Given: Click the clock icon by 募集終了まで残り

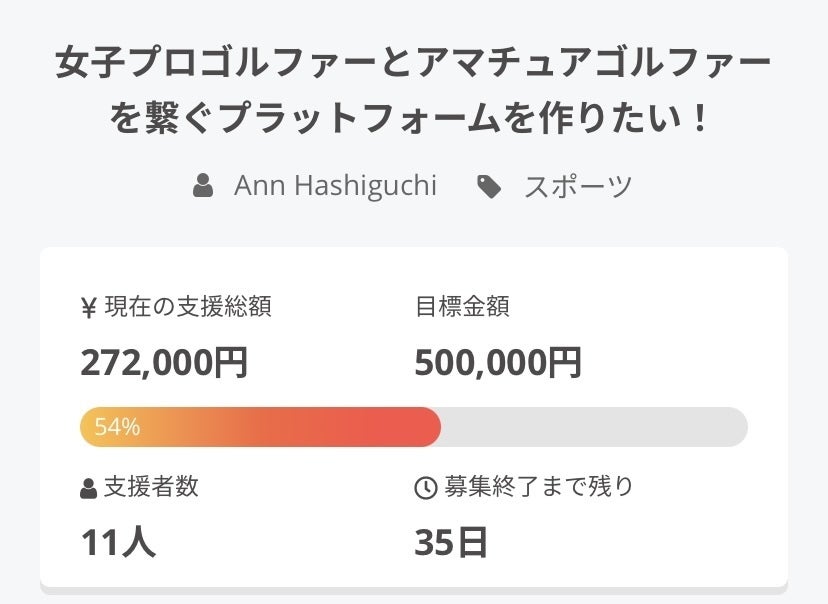Looking at the screenshot, I should tap(426, 488).
